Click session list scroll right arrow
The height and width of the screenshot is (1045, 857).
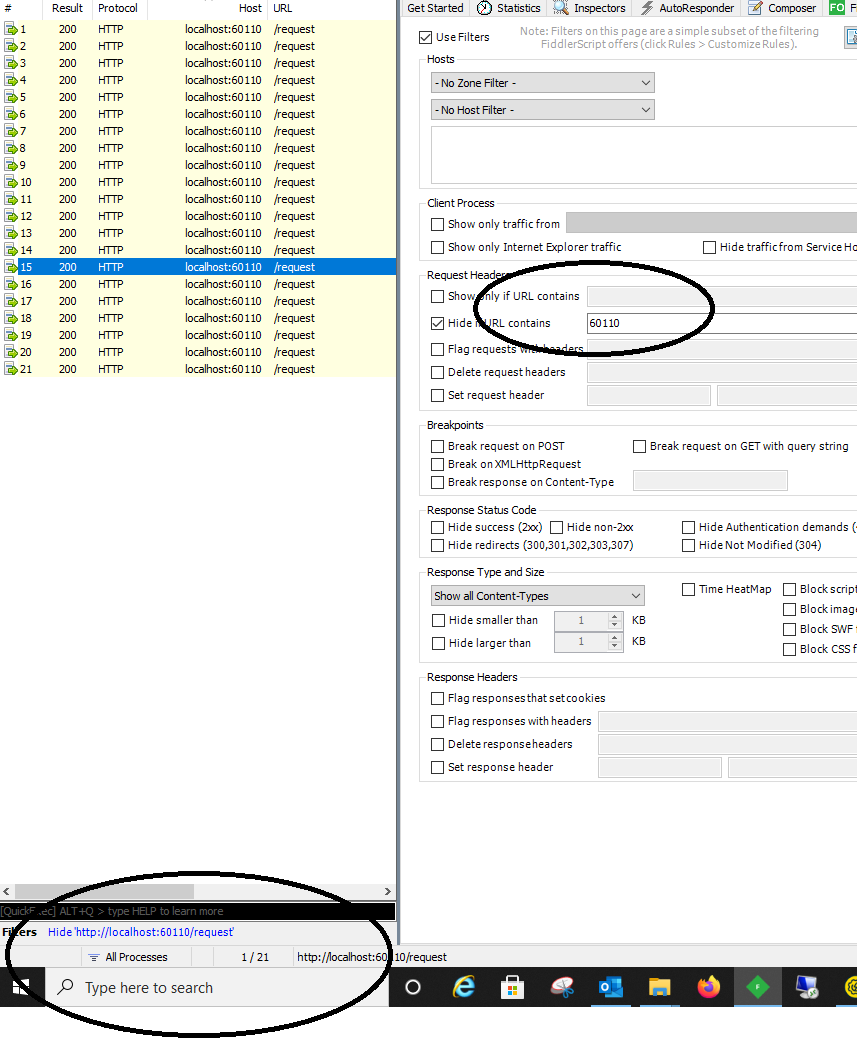coord(388,891)
